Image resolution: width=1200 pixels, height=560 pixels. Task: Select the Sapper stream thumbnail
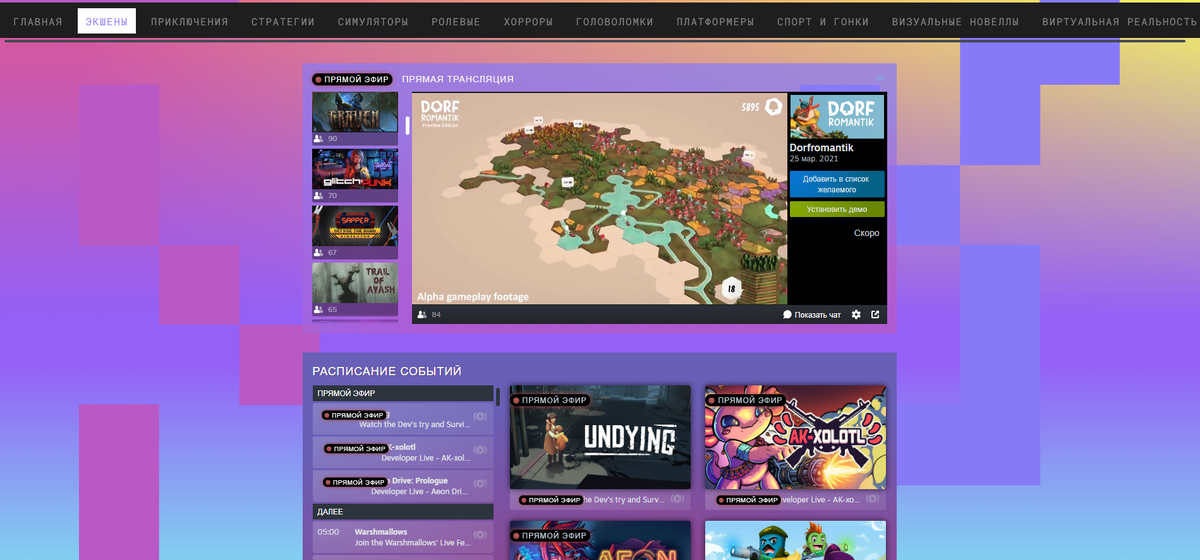[355, 226]
